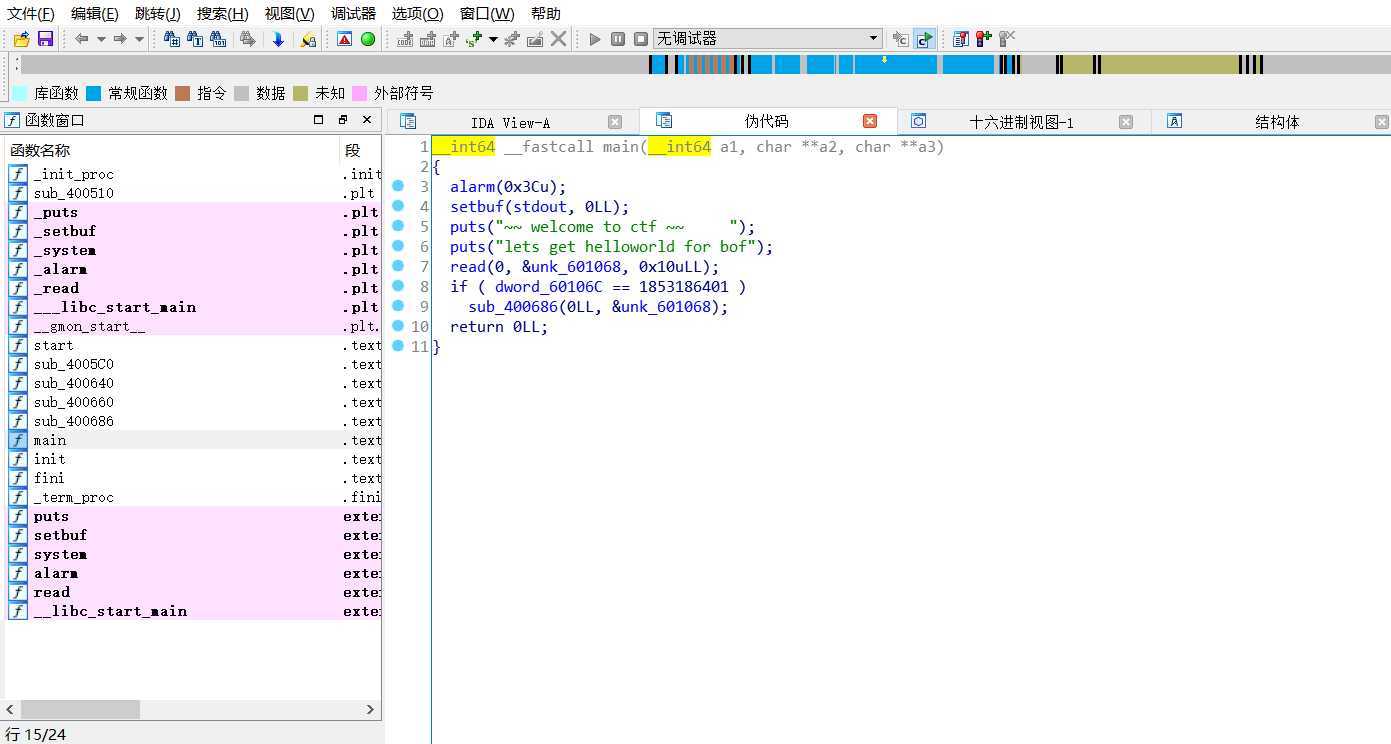Sort by the 函数名称 column header
This screenshot has width=1391, height=744.
pyautogui.click(x=172, y=150)
